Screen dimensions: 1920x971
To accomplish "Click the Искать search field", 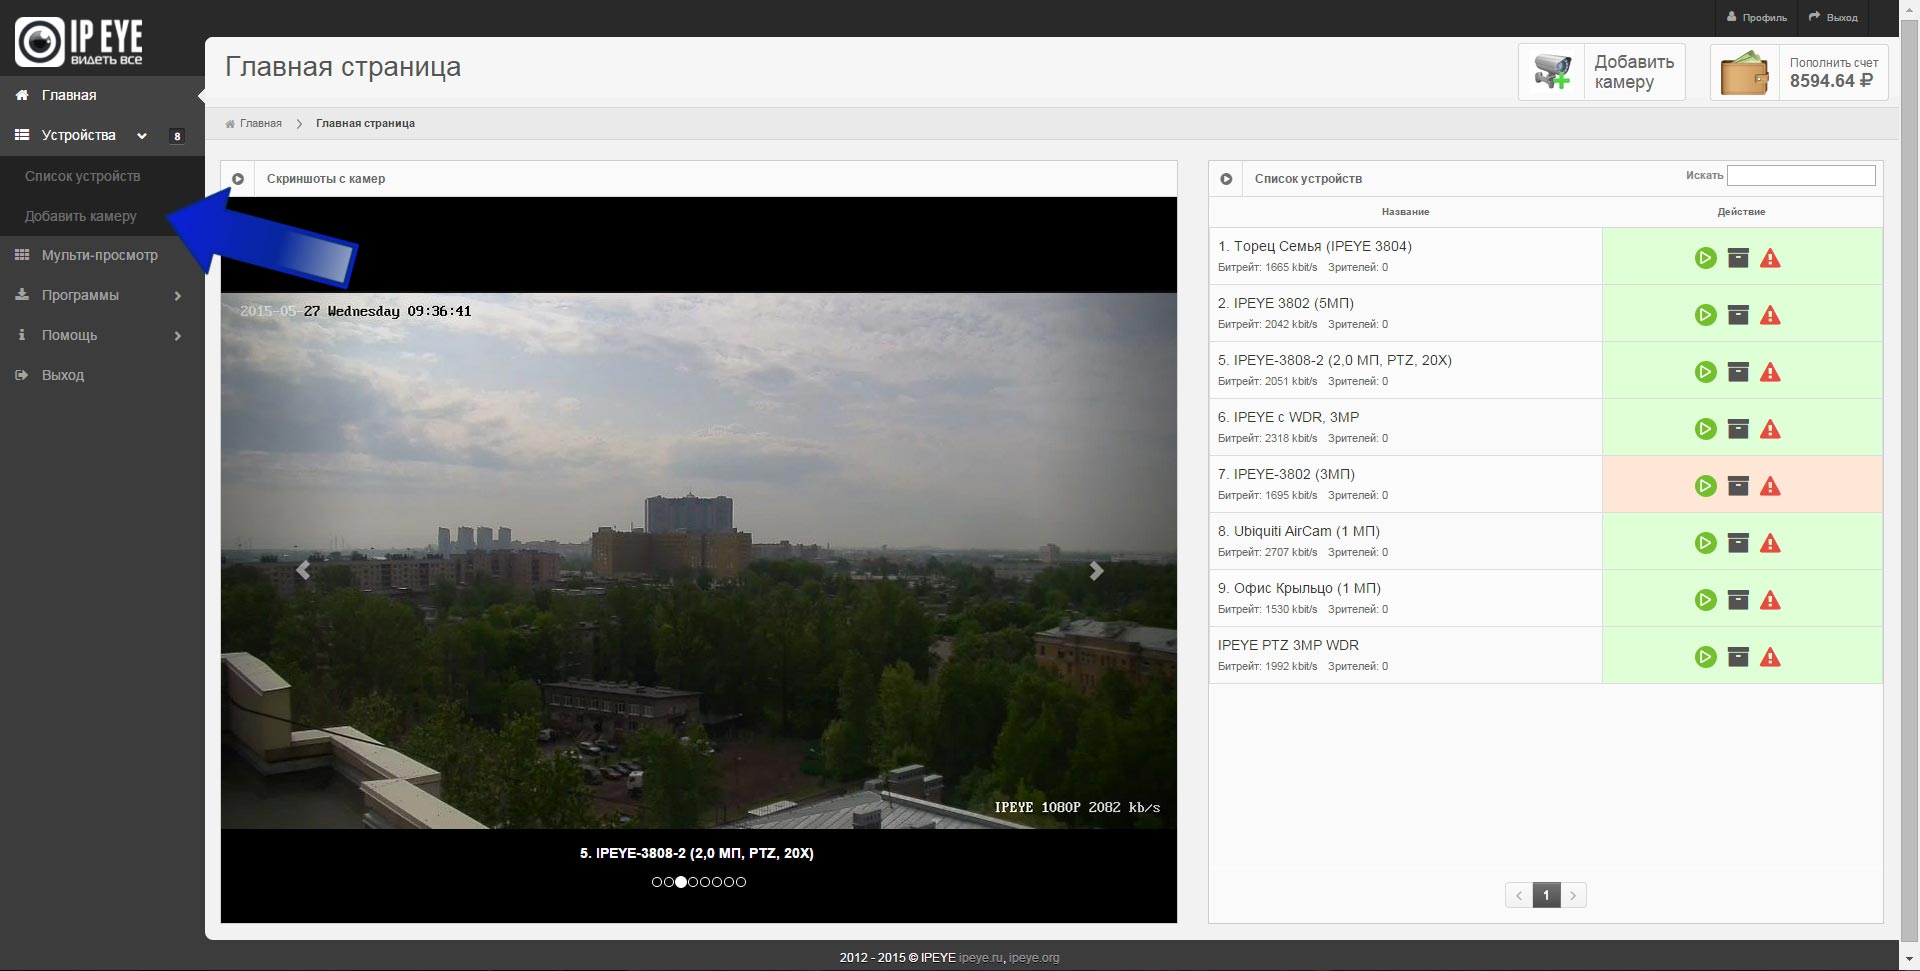I will click(1800, 176).
